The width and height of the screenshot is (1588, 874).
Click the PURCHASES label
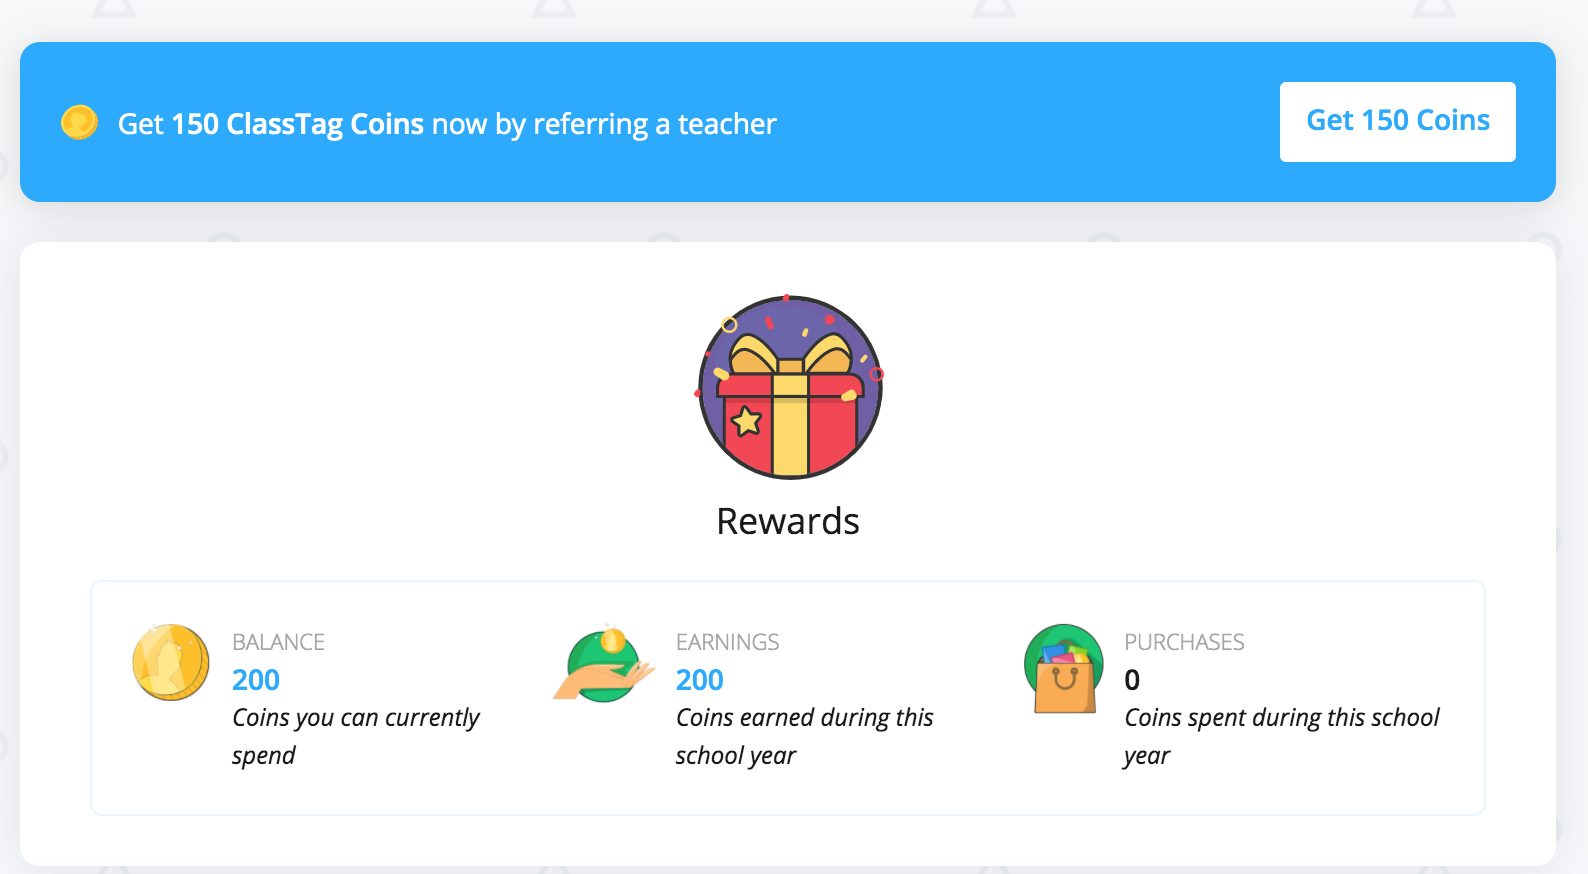[x=1184, y=641]
